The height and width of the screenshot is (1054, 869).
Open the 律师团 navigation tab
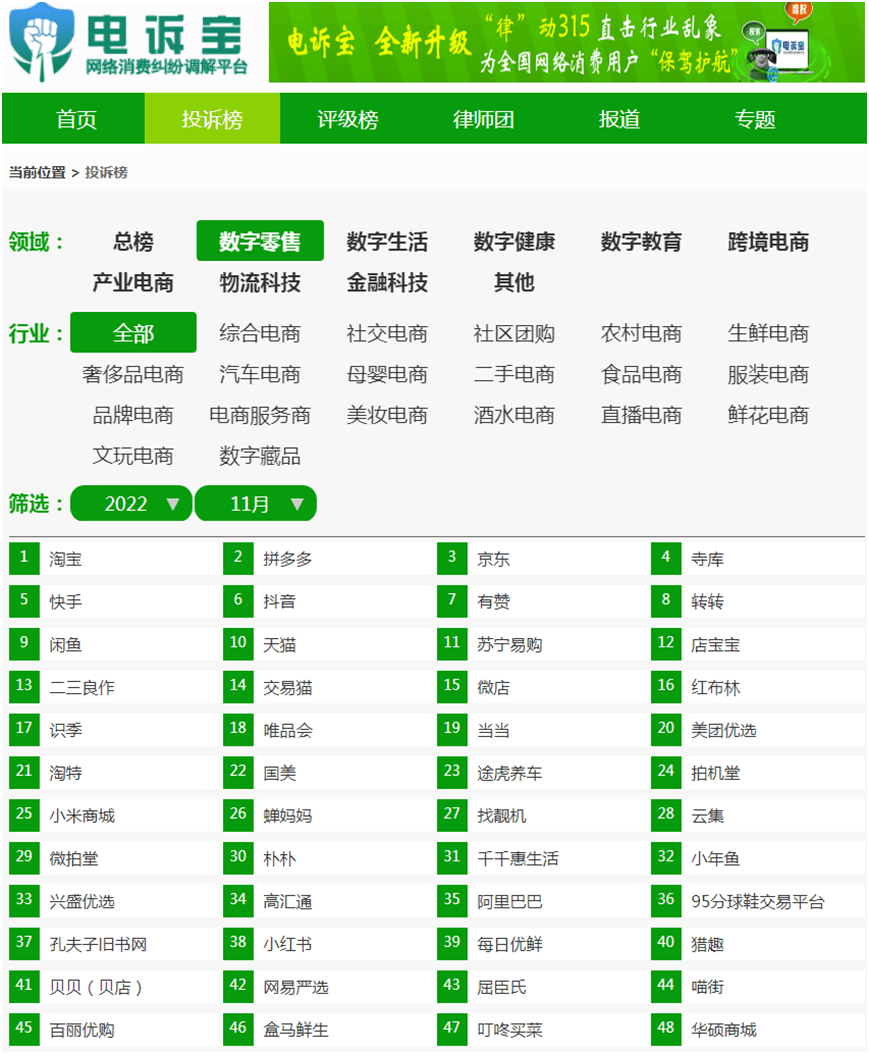click(x=483, y=119)
